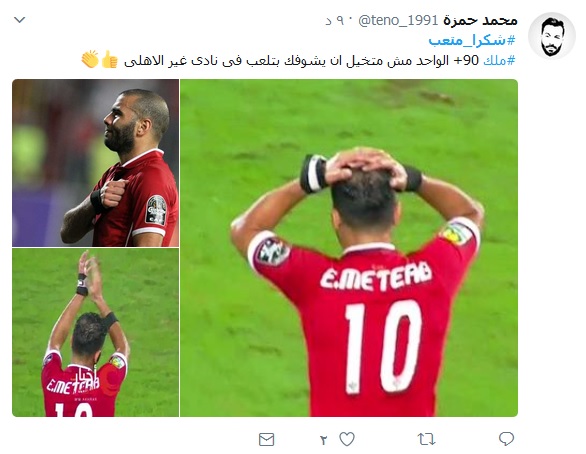Click the thumbs up emoji in tweet

(x=110, y=59)
